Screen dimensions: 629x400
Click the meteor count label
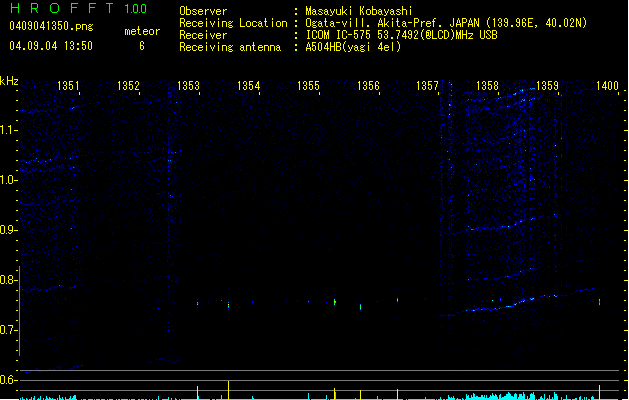(x=142, y=31)
